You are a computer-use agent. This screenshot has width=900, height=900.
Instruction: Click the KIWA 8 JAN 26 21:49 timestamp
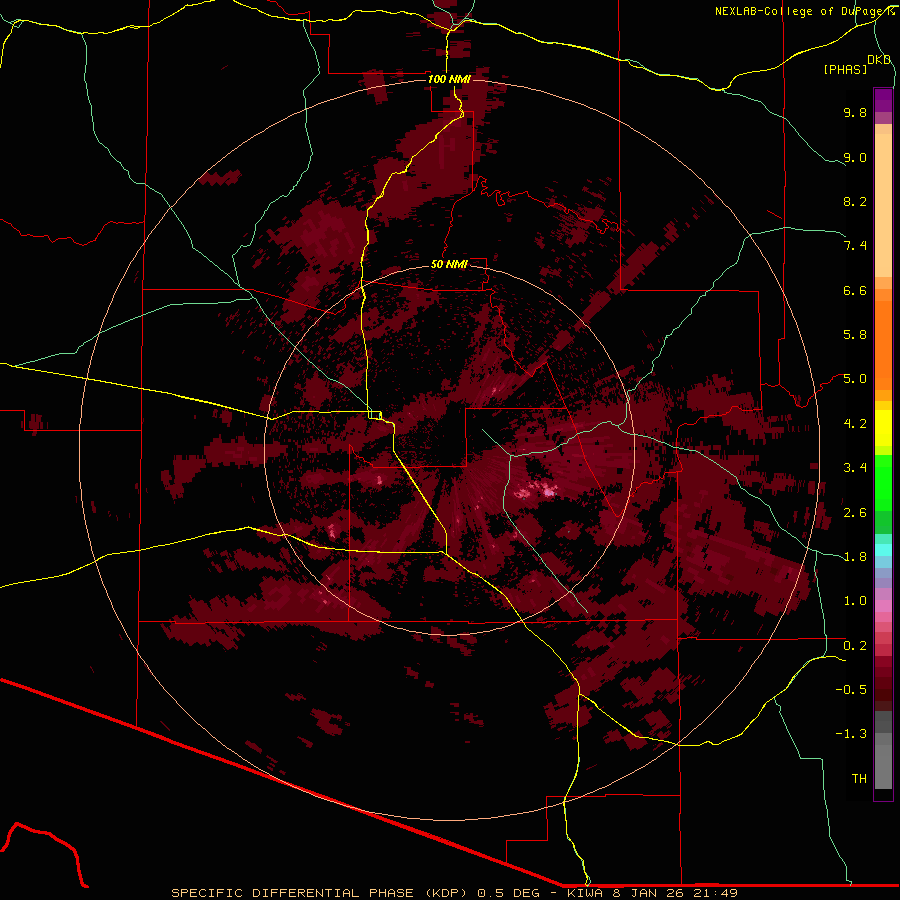click(652, 893)
